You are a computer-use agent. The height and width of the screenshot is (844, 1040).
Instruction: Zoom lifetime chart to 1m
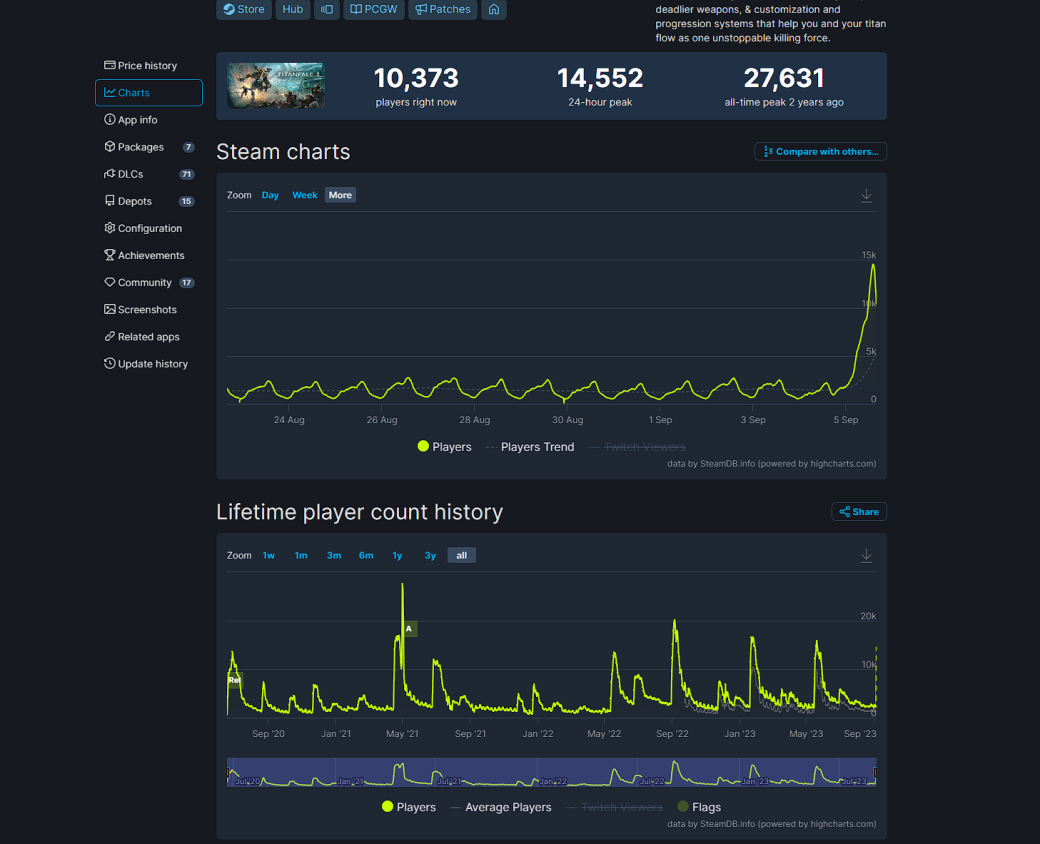coord(301,555)
